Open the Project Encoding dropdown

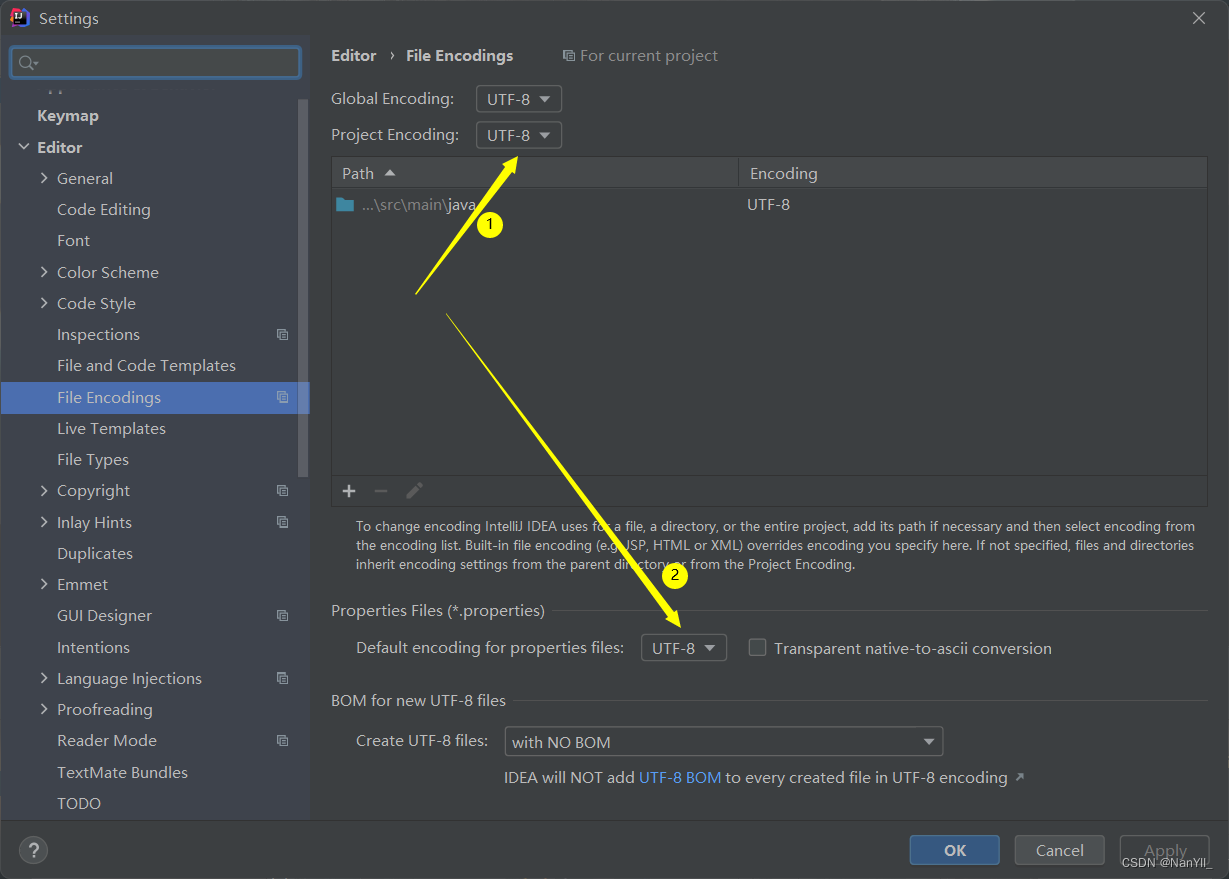519,135
